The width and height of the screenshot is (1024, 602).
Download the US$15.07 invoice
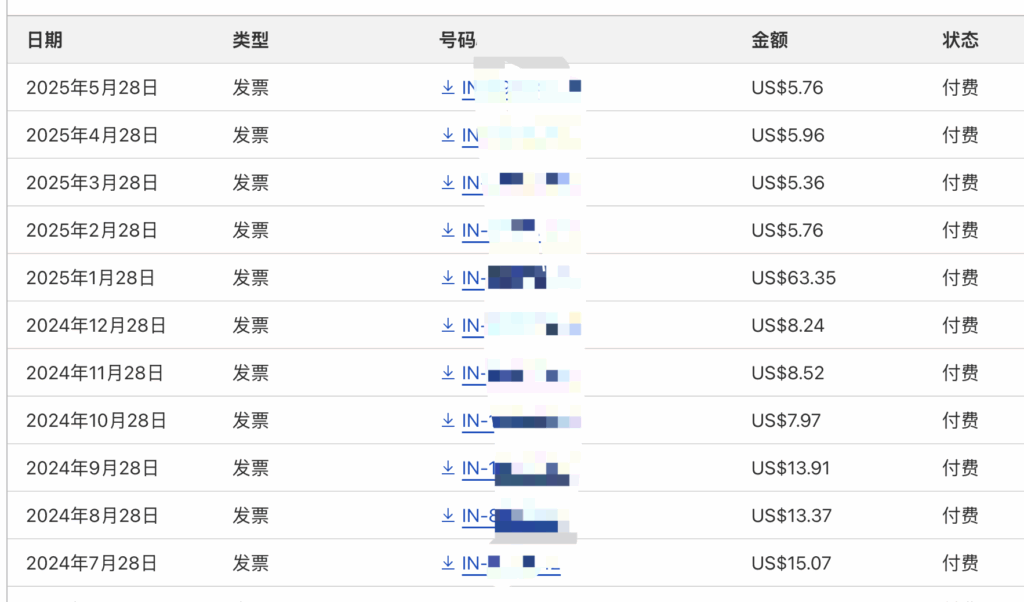(448, 563)
